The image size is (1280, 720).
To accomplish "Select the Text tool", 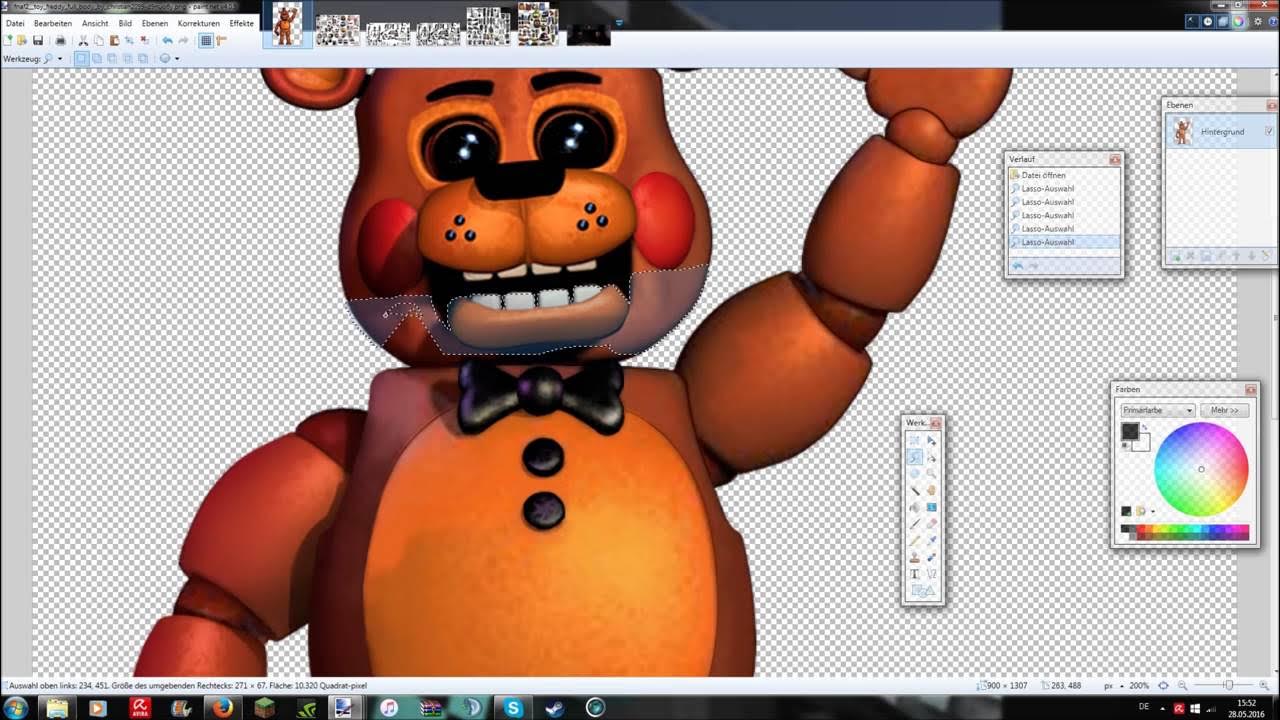I will coord(914,574).
